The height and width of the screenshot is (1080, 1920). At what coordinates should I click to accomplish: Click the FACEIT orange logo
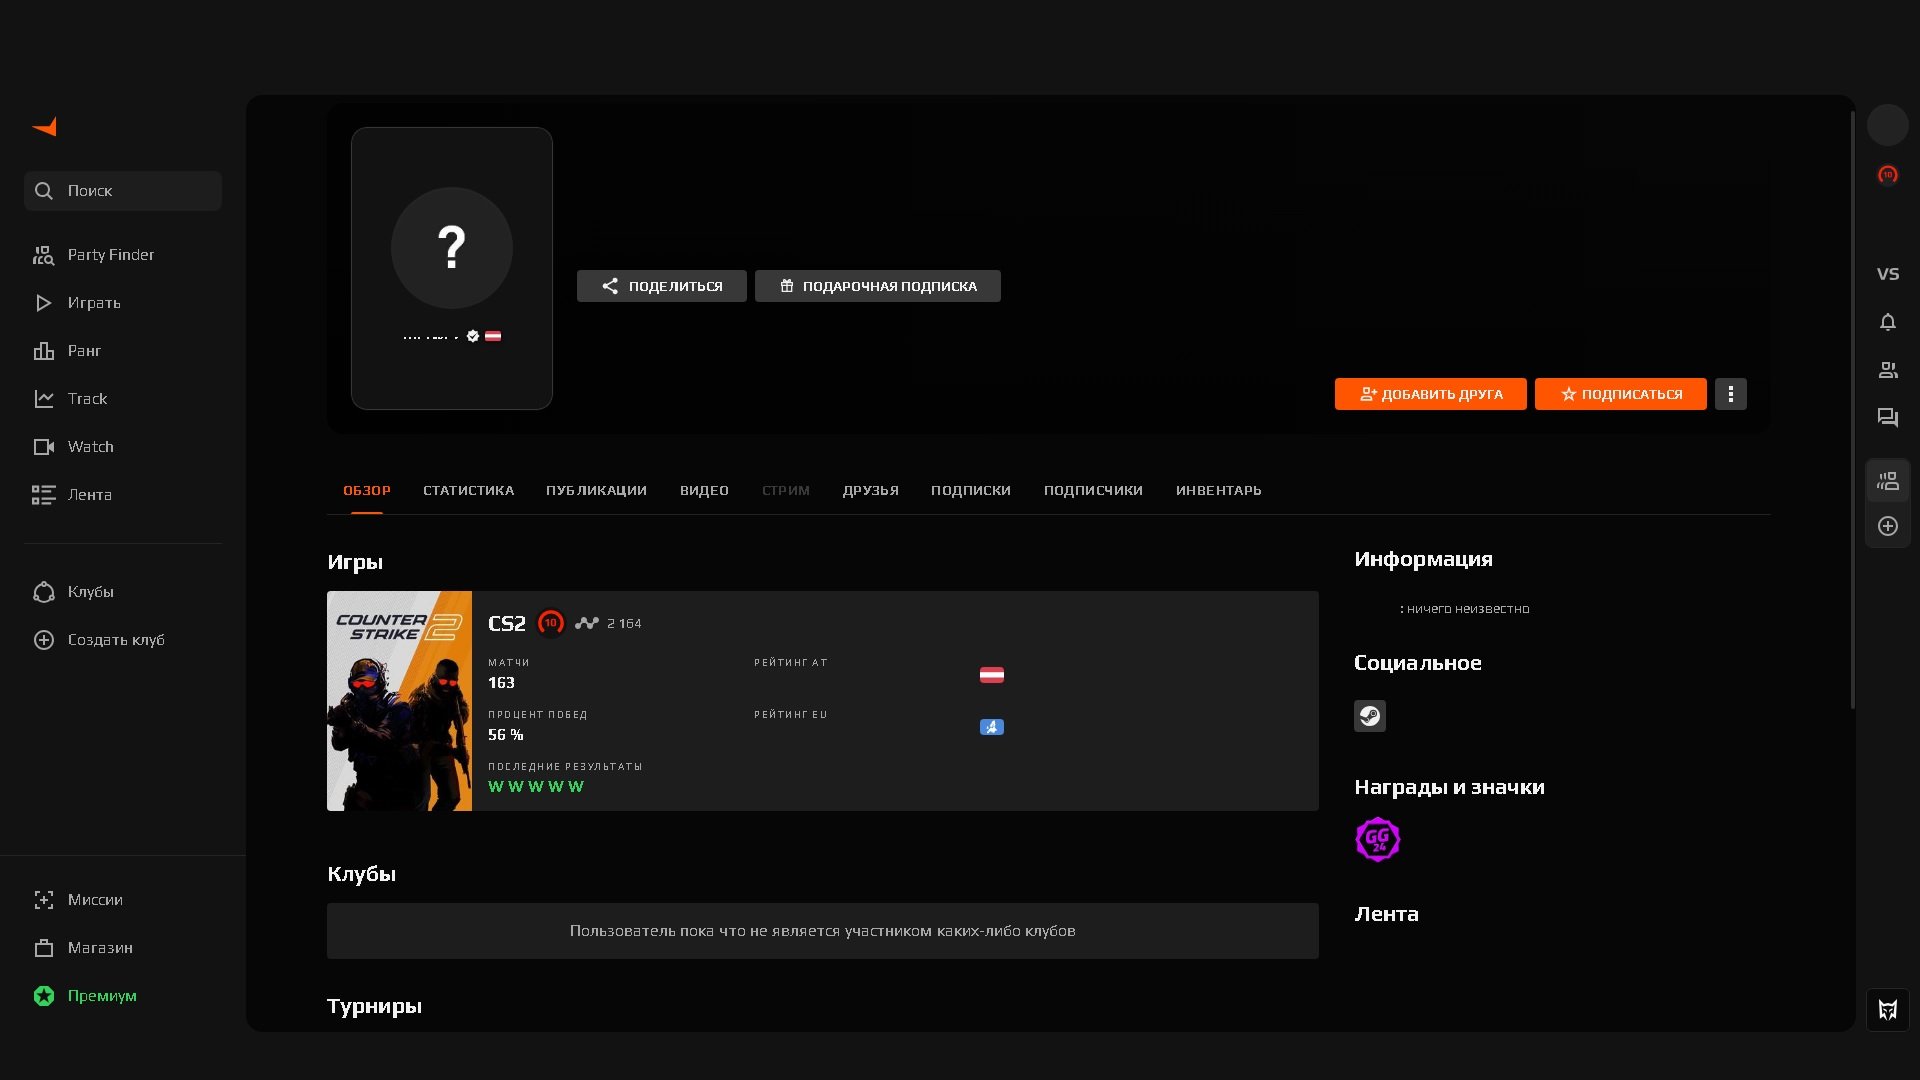tap(45, 127)
